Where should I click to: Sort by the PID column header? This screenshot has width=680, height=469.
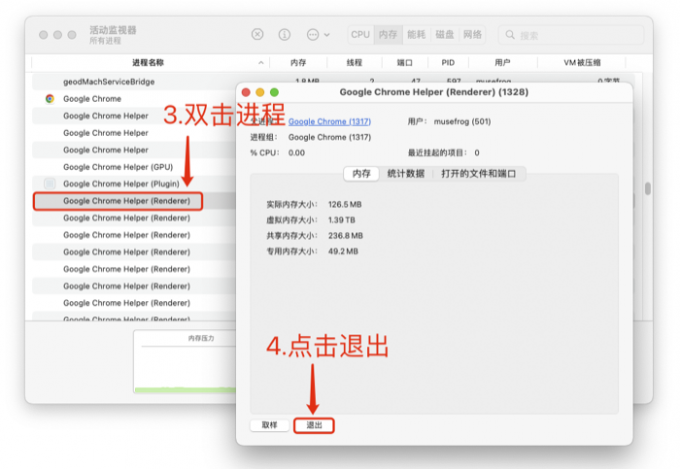(x=448, y=62)
